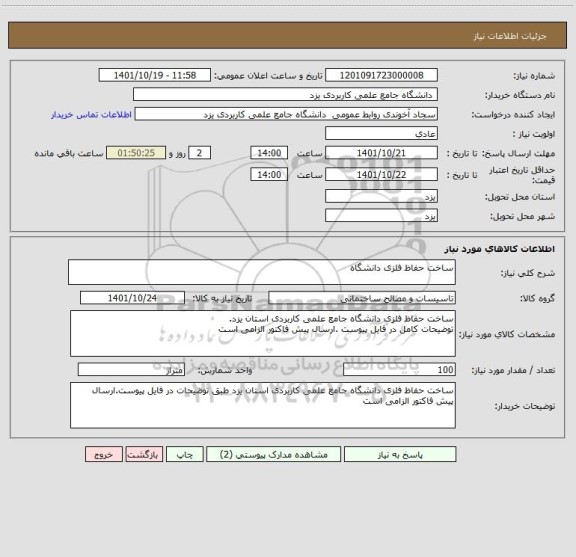Click the label نام دستگاه خریدار
Screen dimensions: 576x557
[520, 95]
